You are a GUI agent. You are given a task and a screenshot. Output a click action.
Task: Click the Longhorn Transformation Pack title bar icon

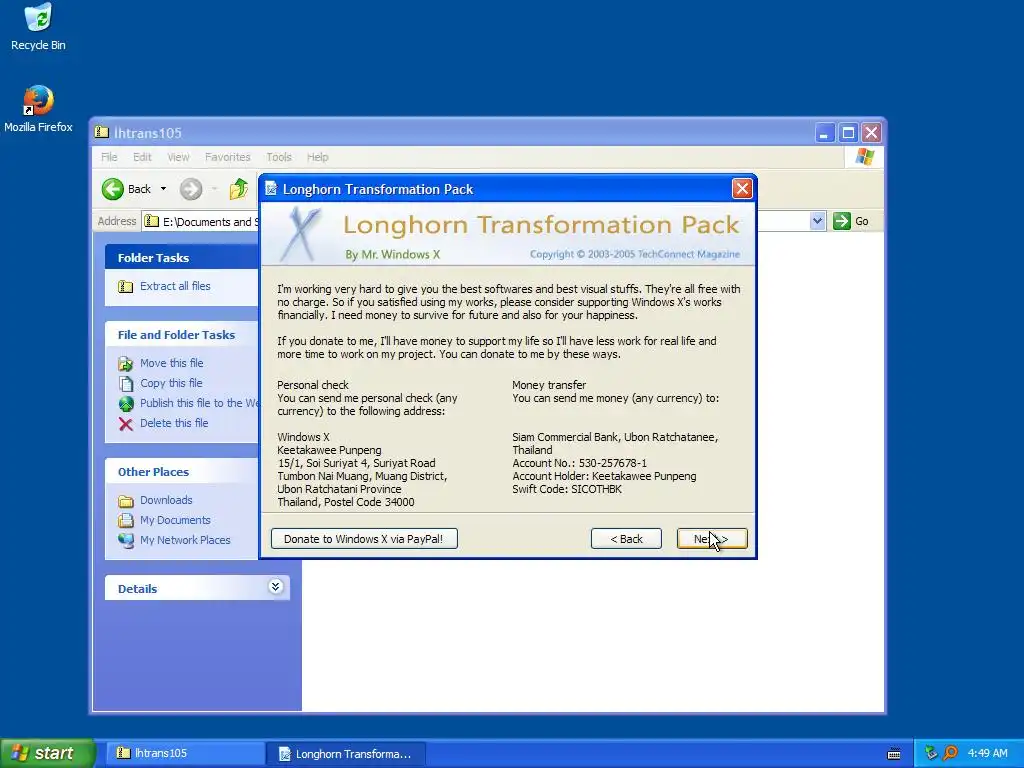(271, 189)
